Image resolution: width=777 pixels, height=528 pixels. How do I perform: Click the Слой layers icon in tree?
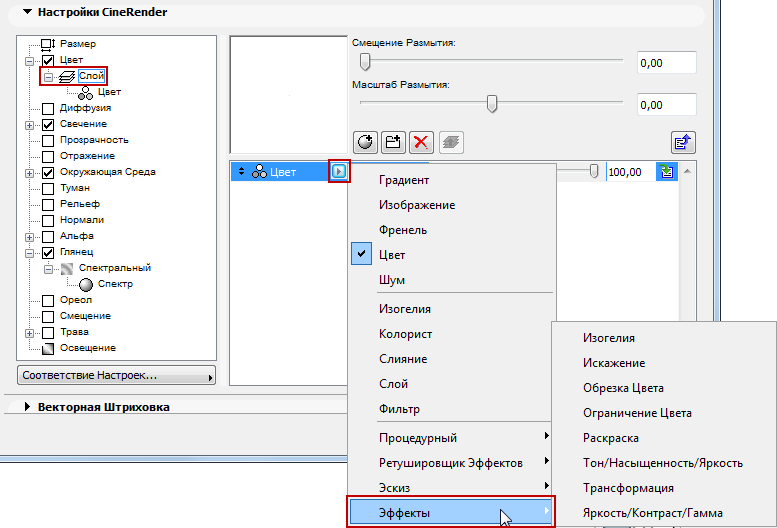67,77
